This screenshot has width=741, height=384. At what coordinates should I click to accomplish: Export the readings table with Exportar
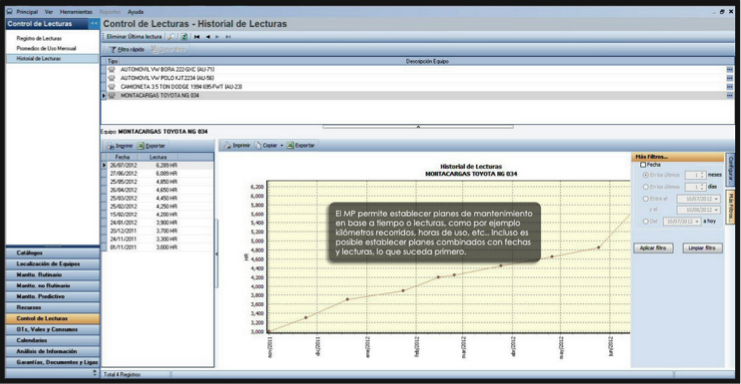click(151, 146)
